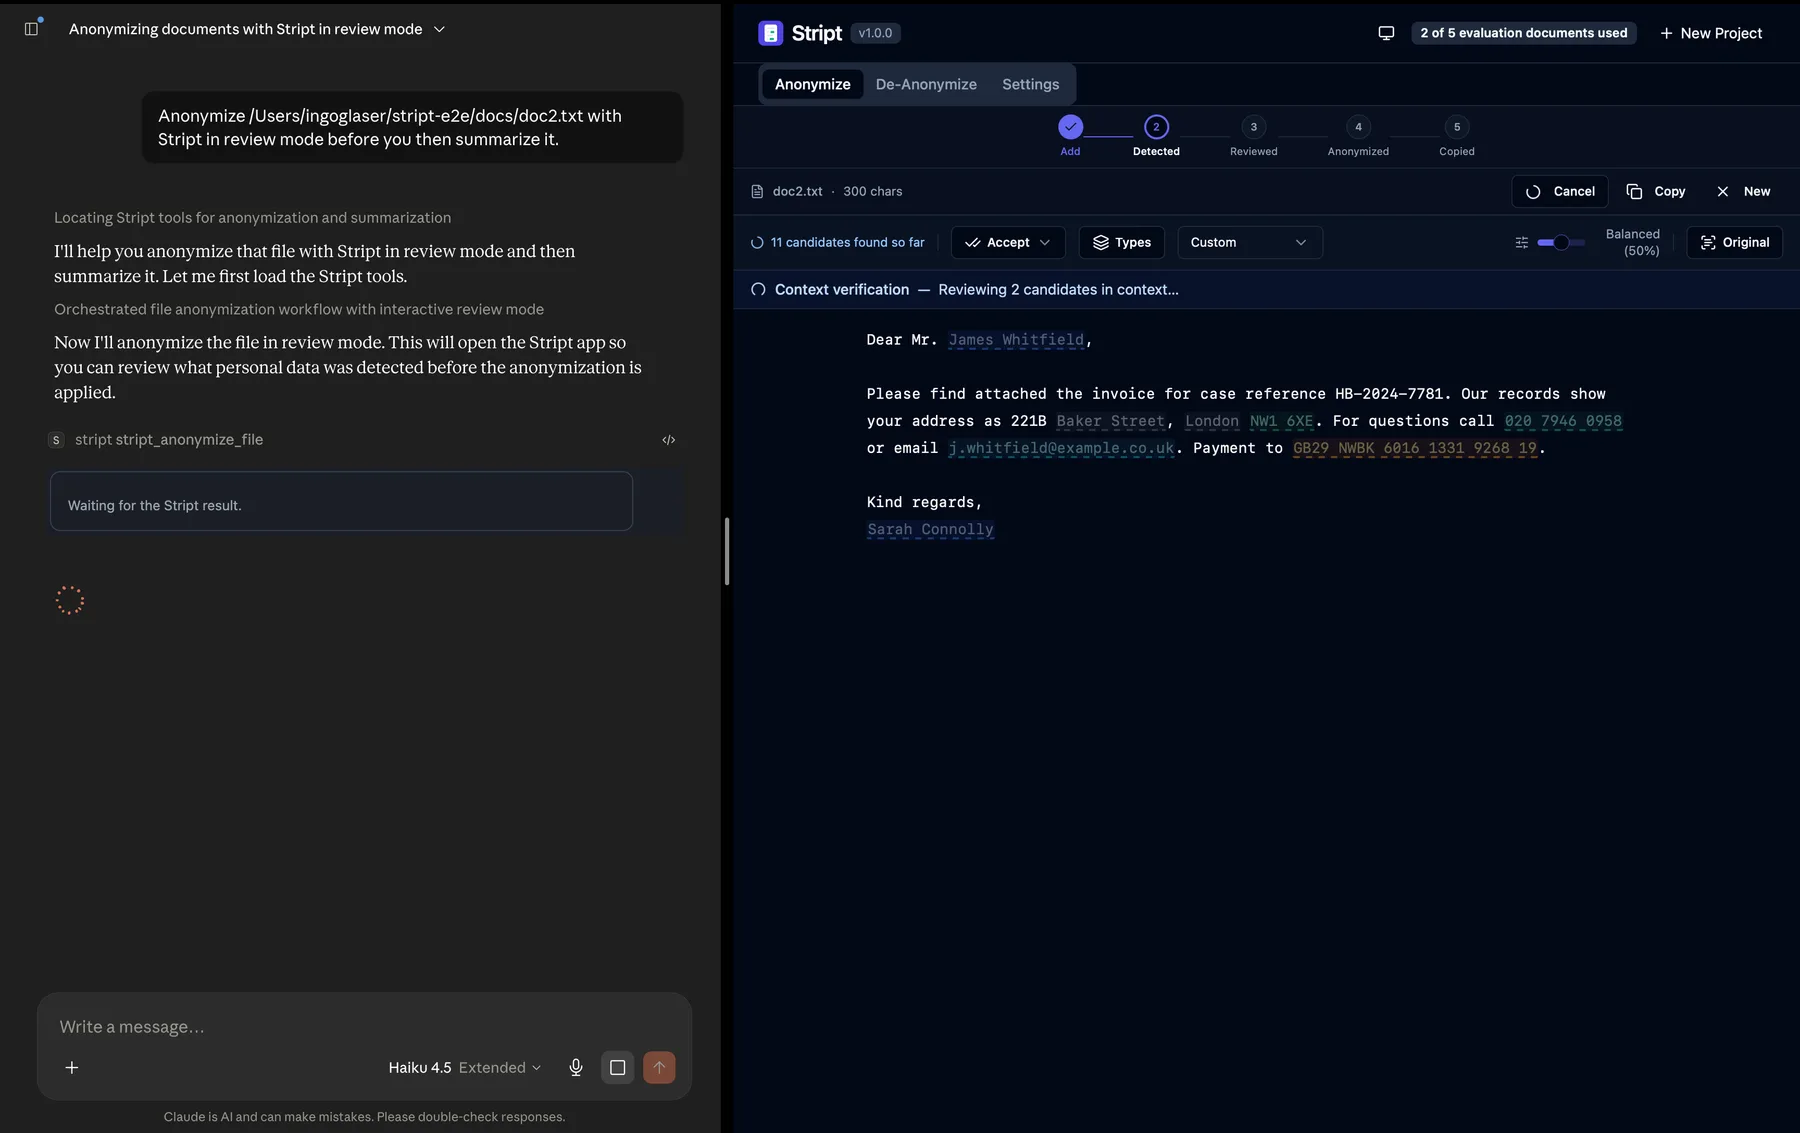Click the New button with X icon
The image size is (1800, 1133).
pos(1743,191)
